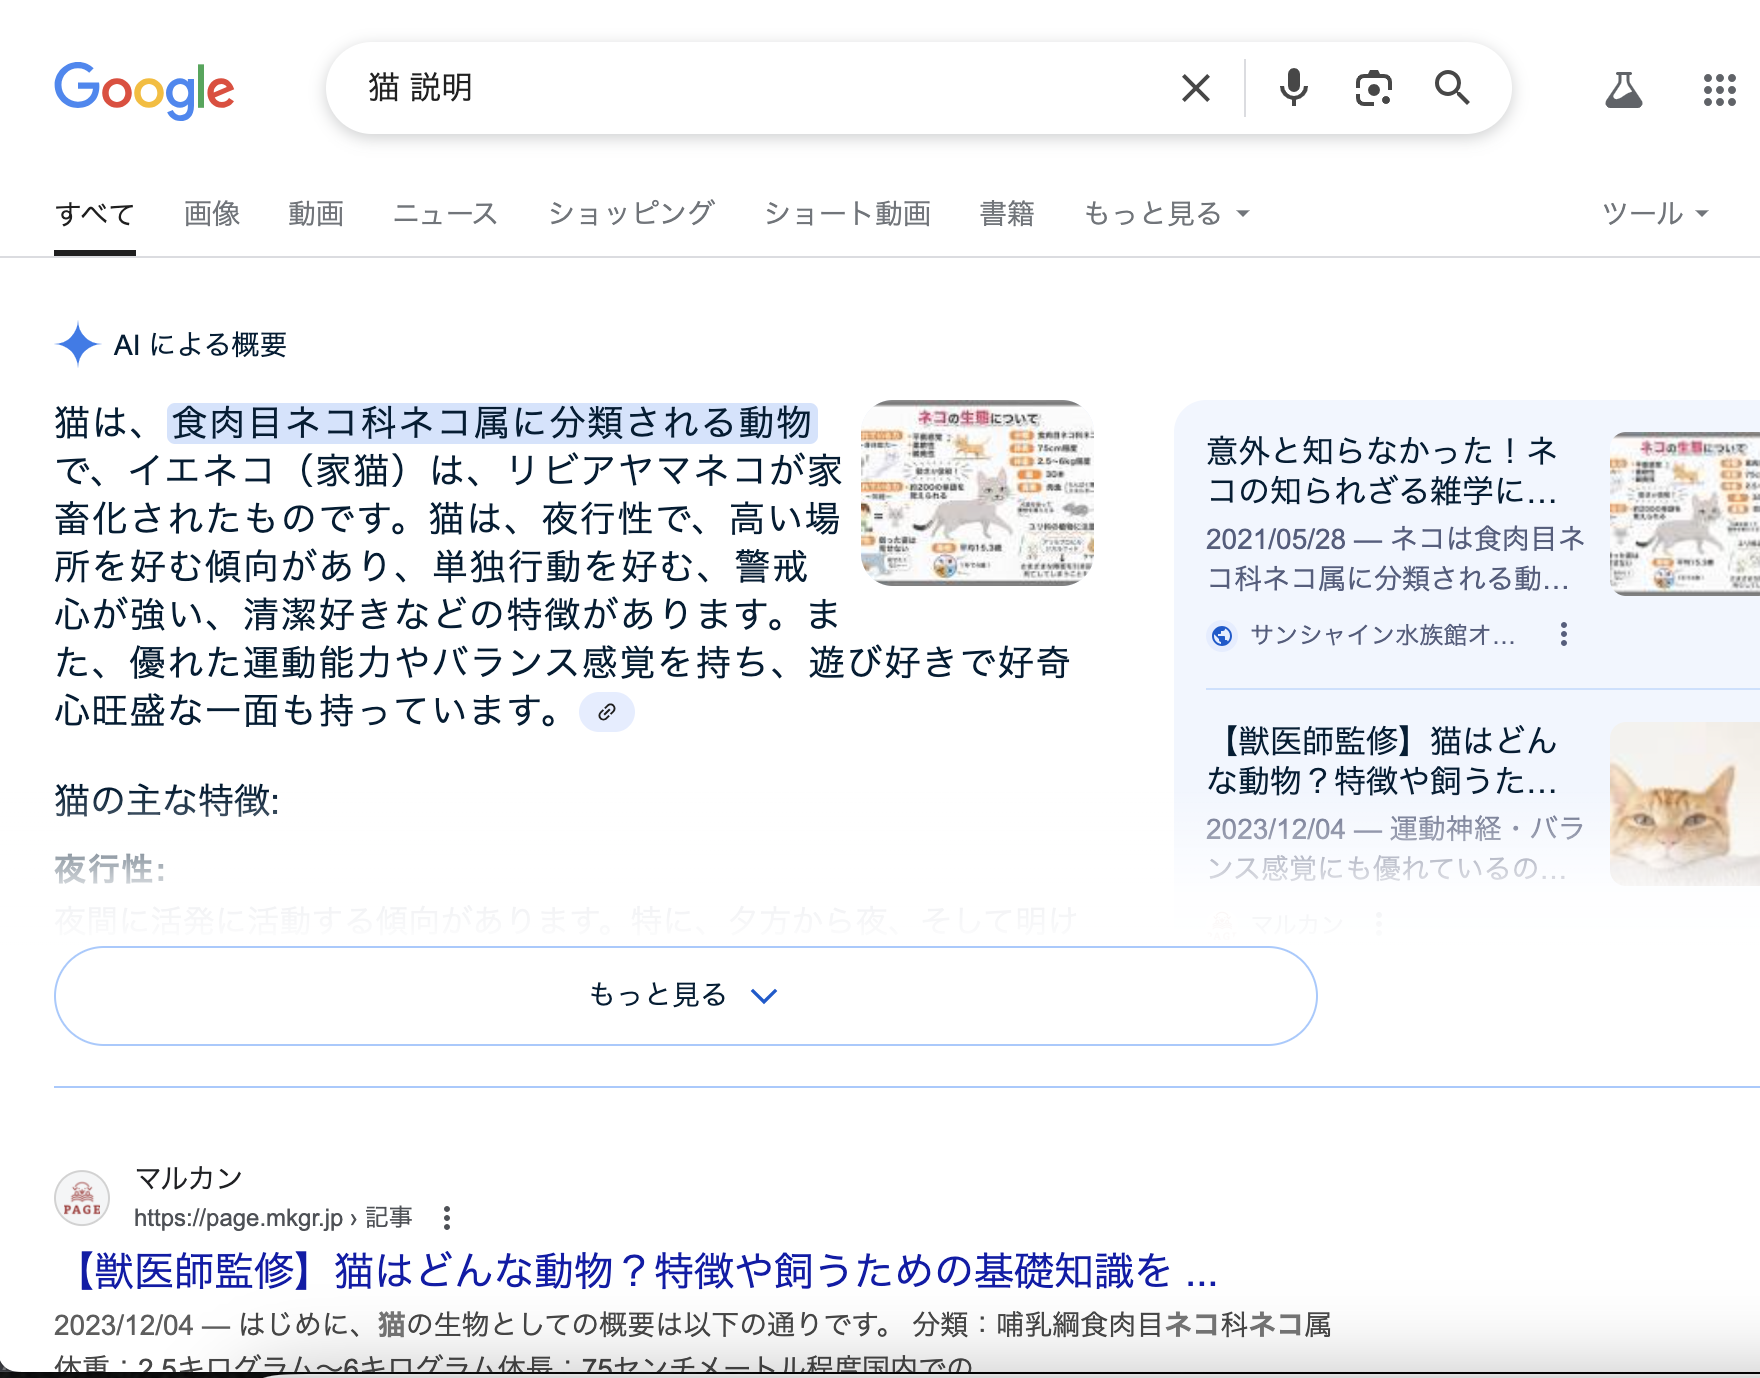This screenshot has width=1760, height=1378.
Task: Open Search Labs flask icon
Action: click(1624, 90)
